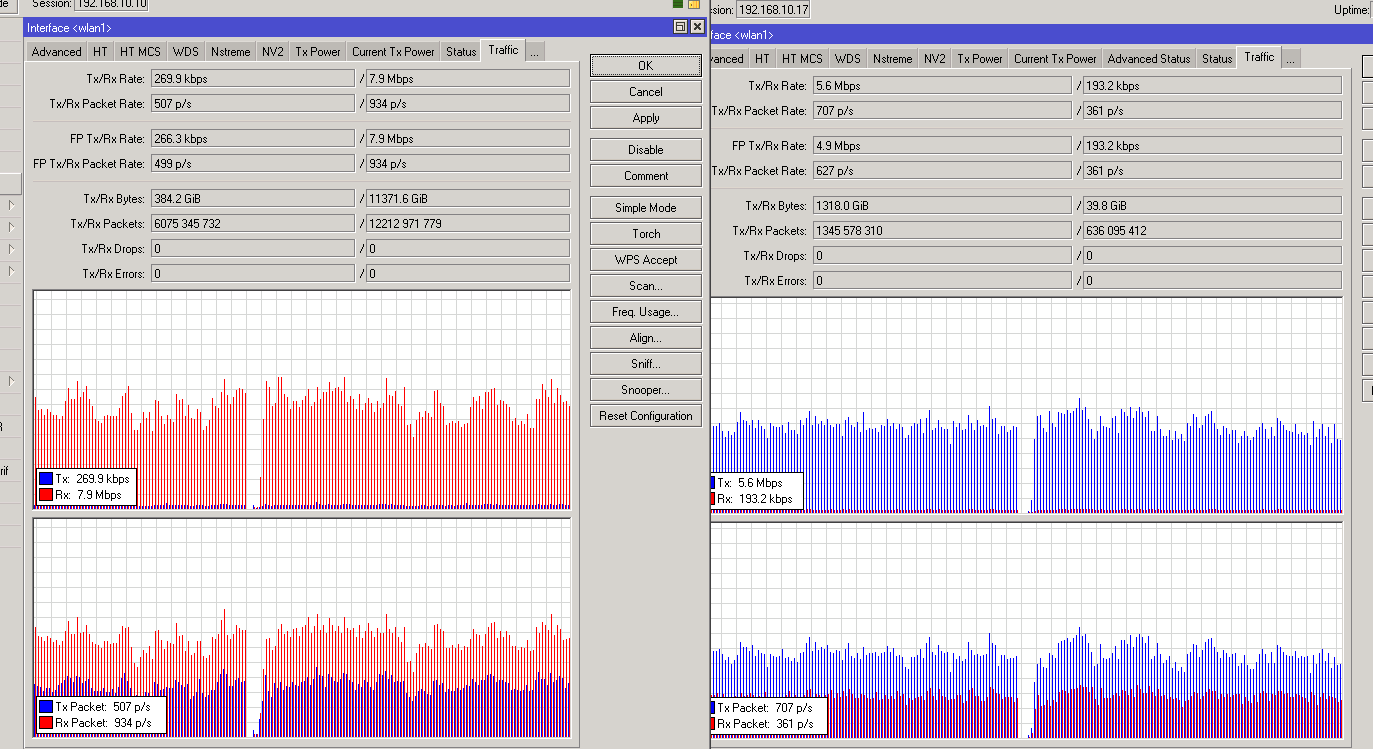The height and width of the screenshot is (749, 1373).
Task: Expand more tabs (...) in right window
Action: tap(1290, 59)
